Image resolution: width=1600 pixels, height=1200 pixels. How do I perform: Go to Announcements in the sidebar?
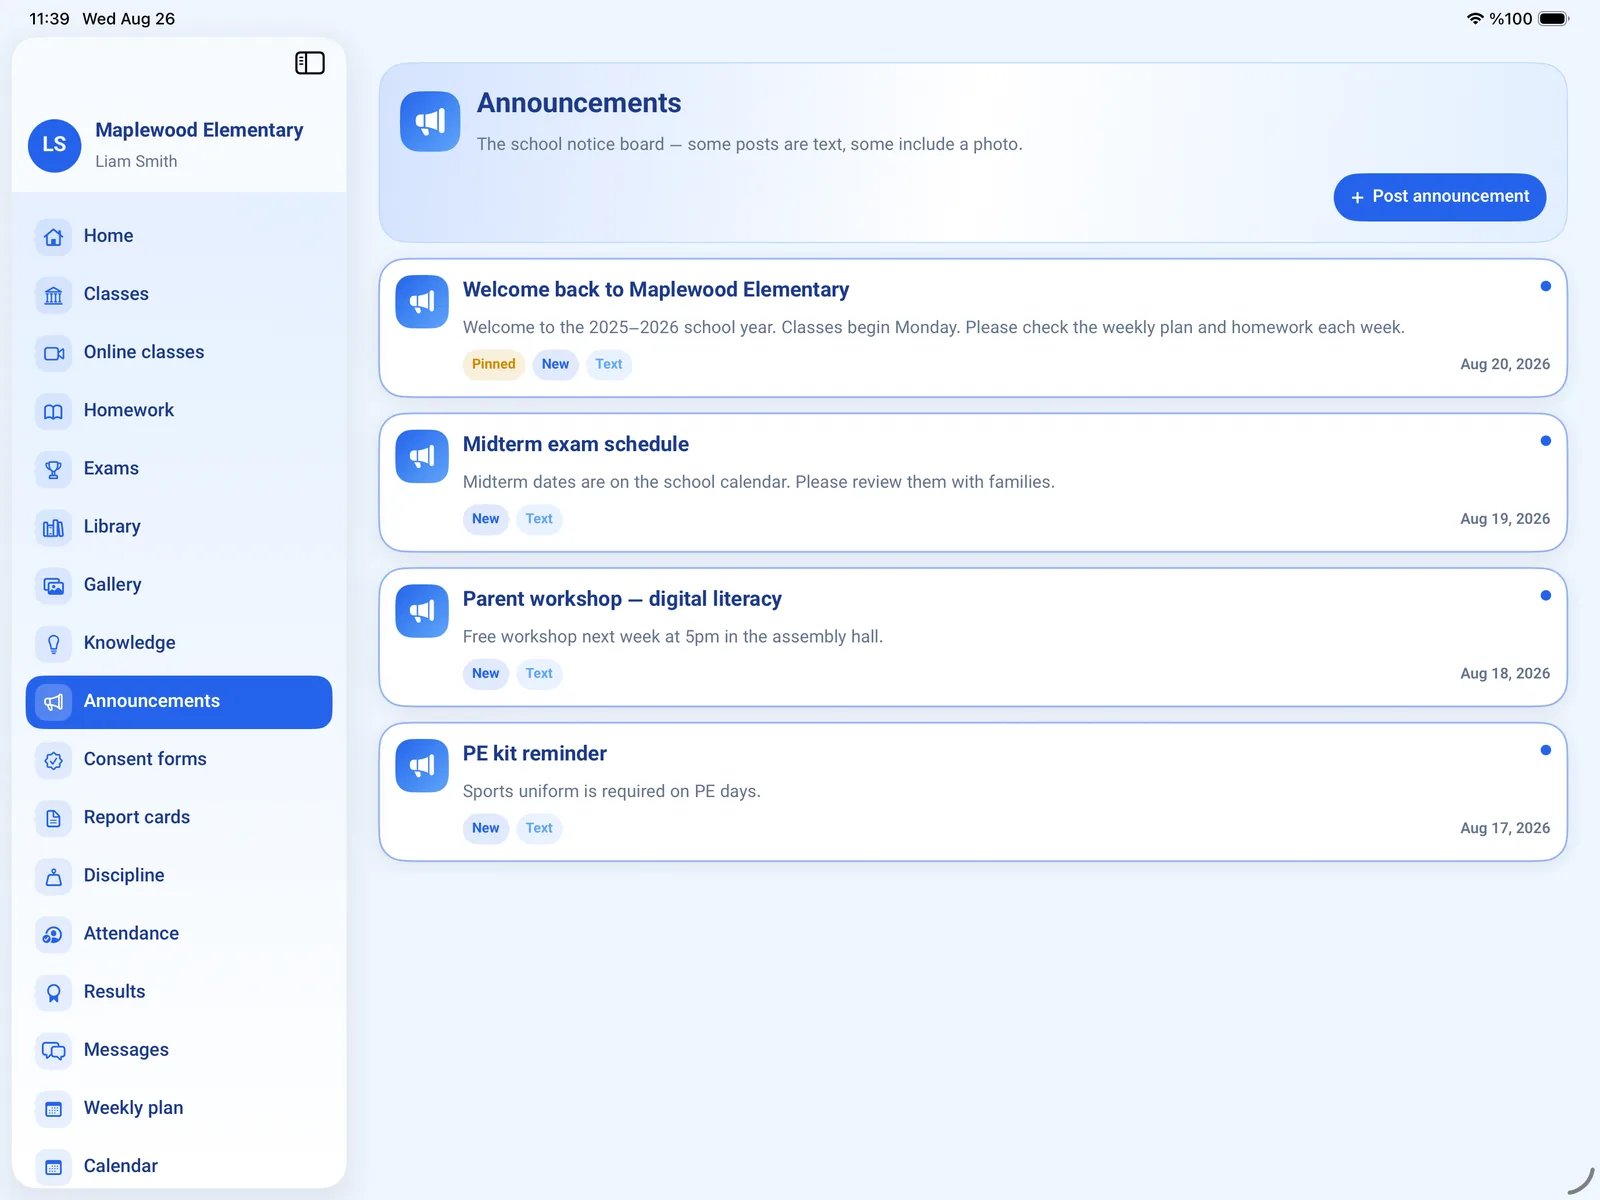click(x=179, y=702)
